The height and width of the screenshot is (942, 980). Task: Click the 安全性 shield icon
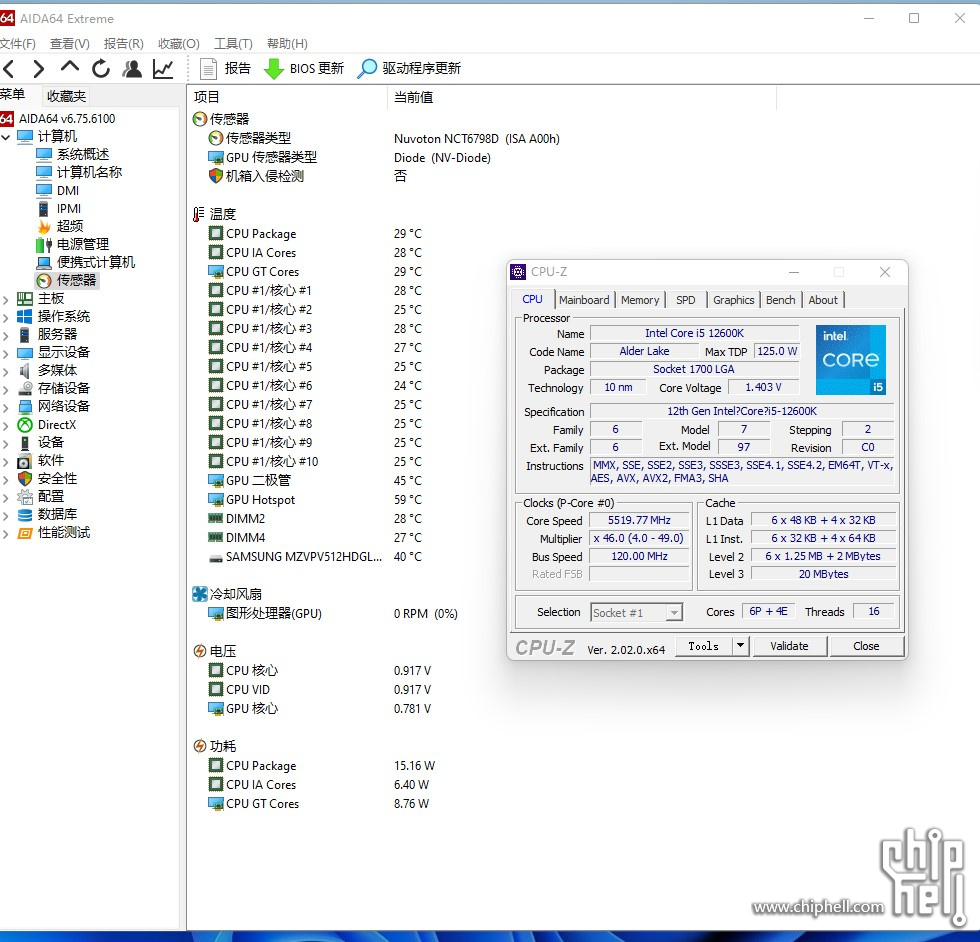pyautogui.click(x=24, y=479)
